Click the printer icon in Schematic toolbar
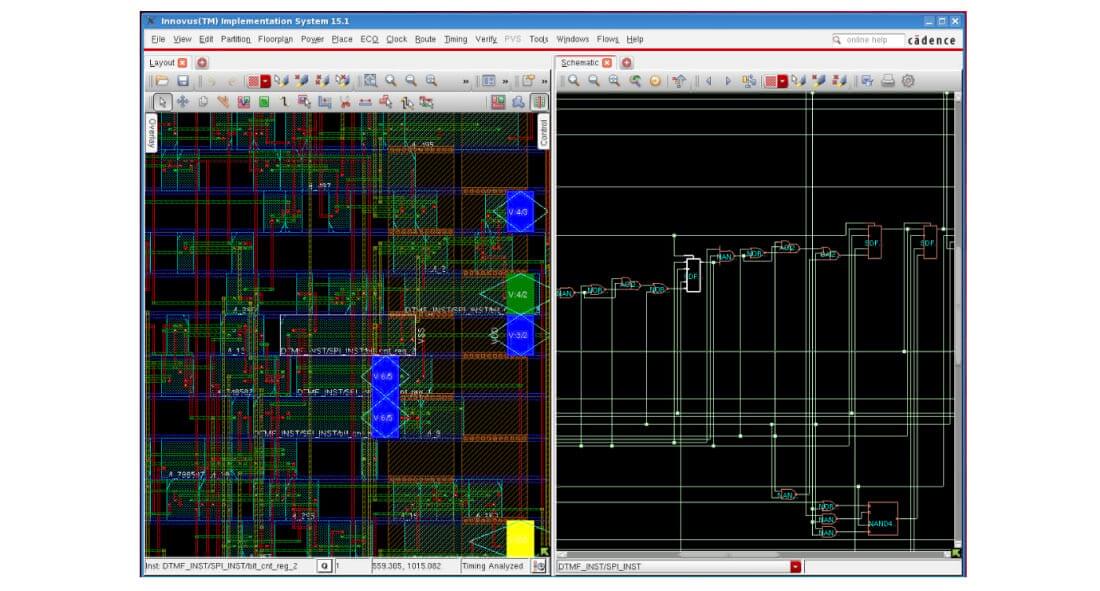 click(x=887, y=81)
